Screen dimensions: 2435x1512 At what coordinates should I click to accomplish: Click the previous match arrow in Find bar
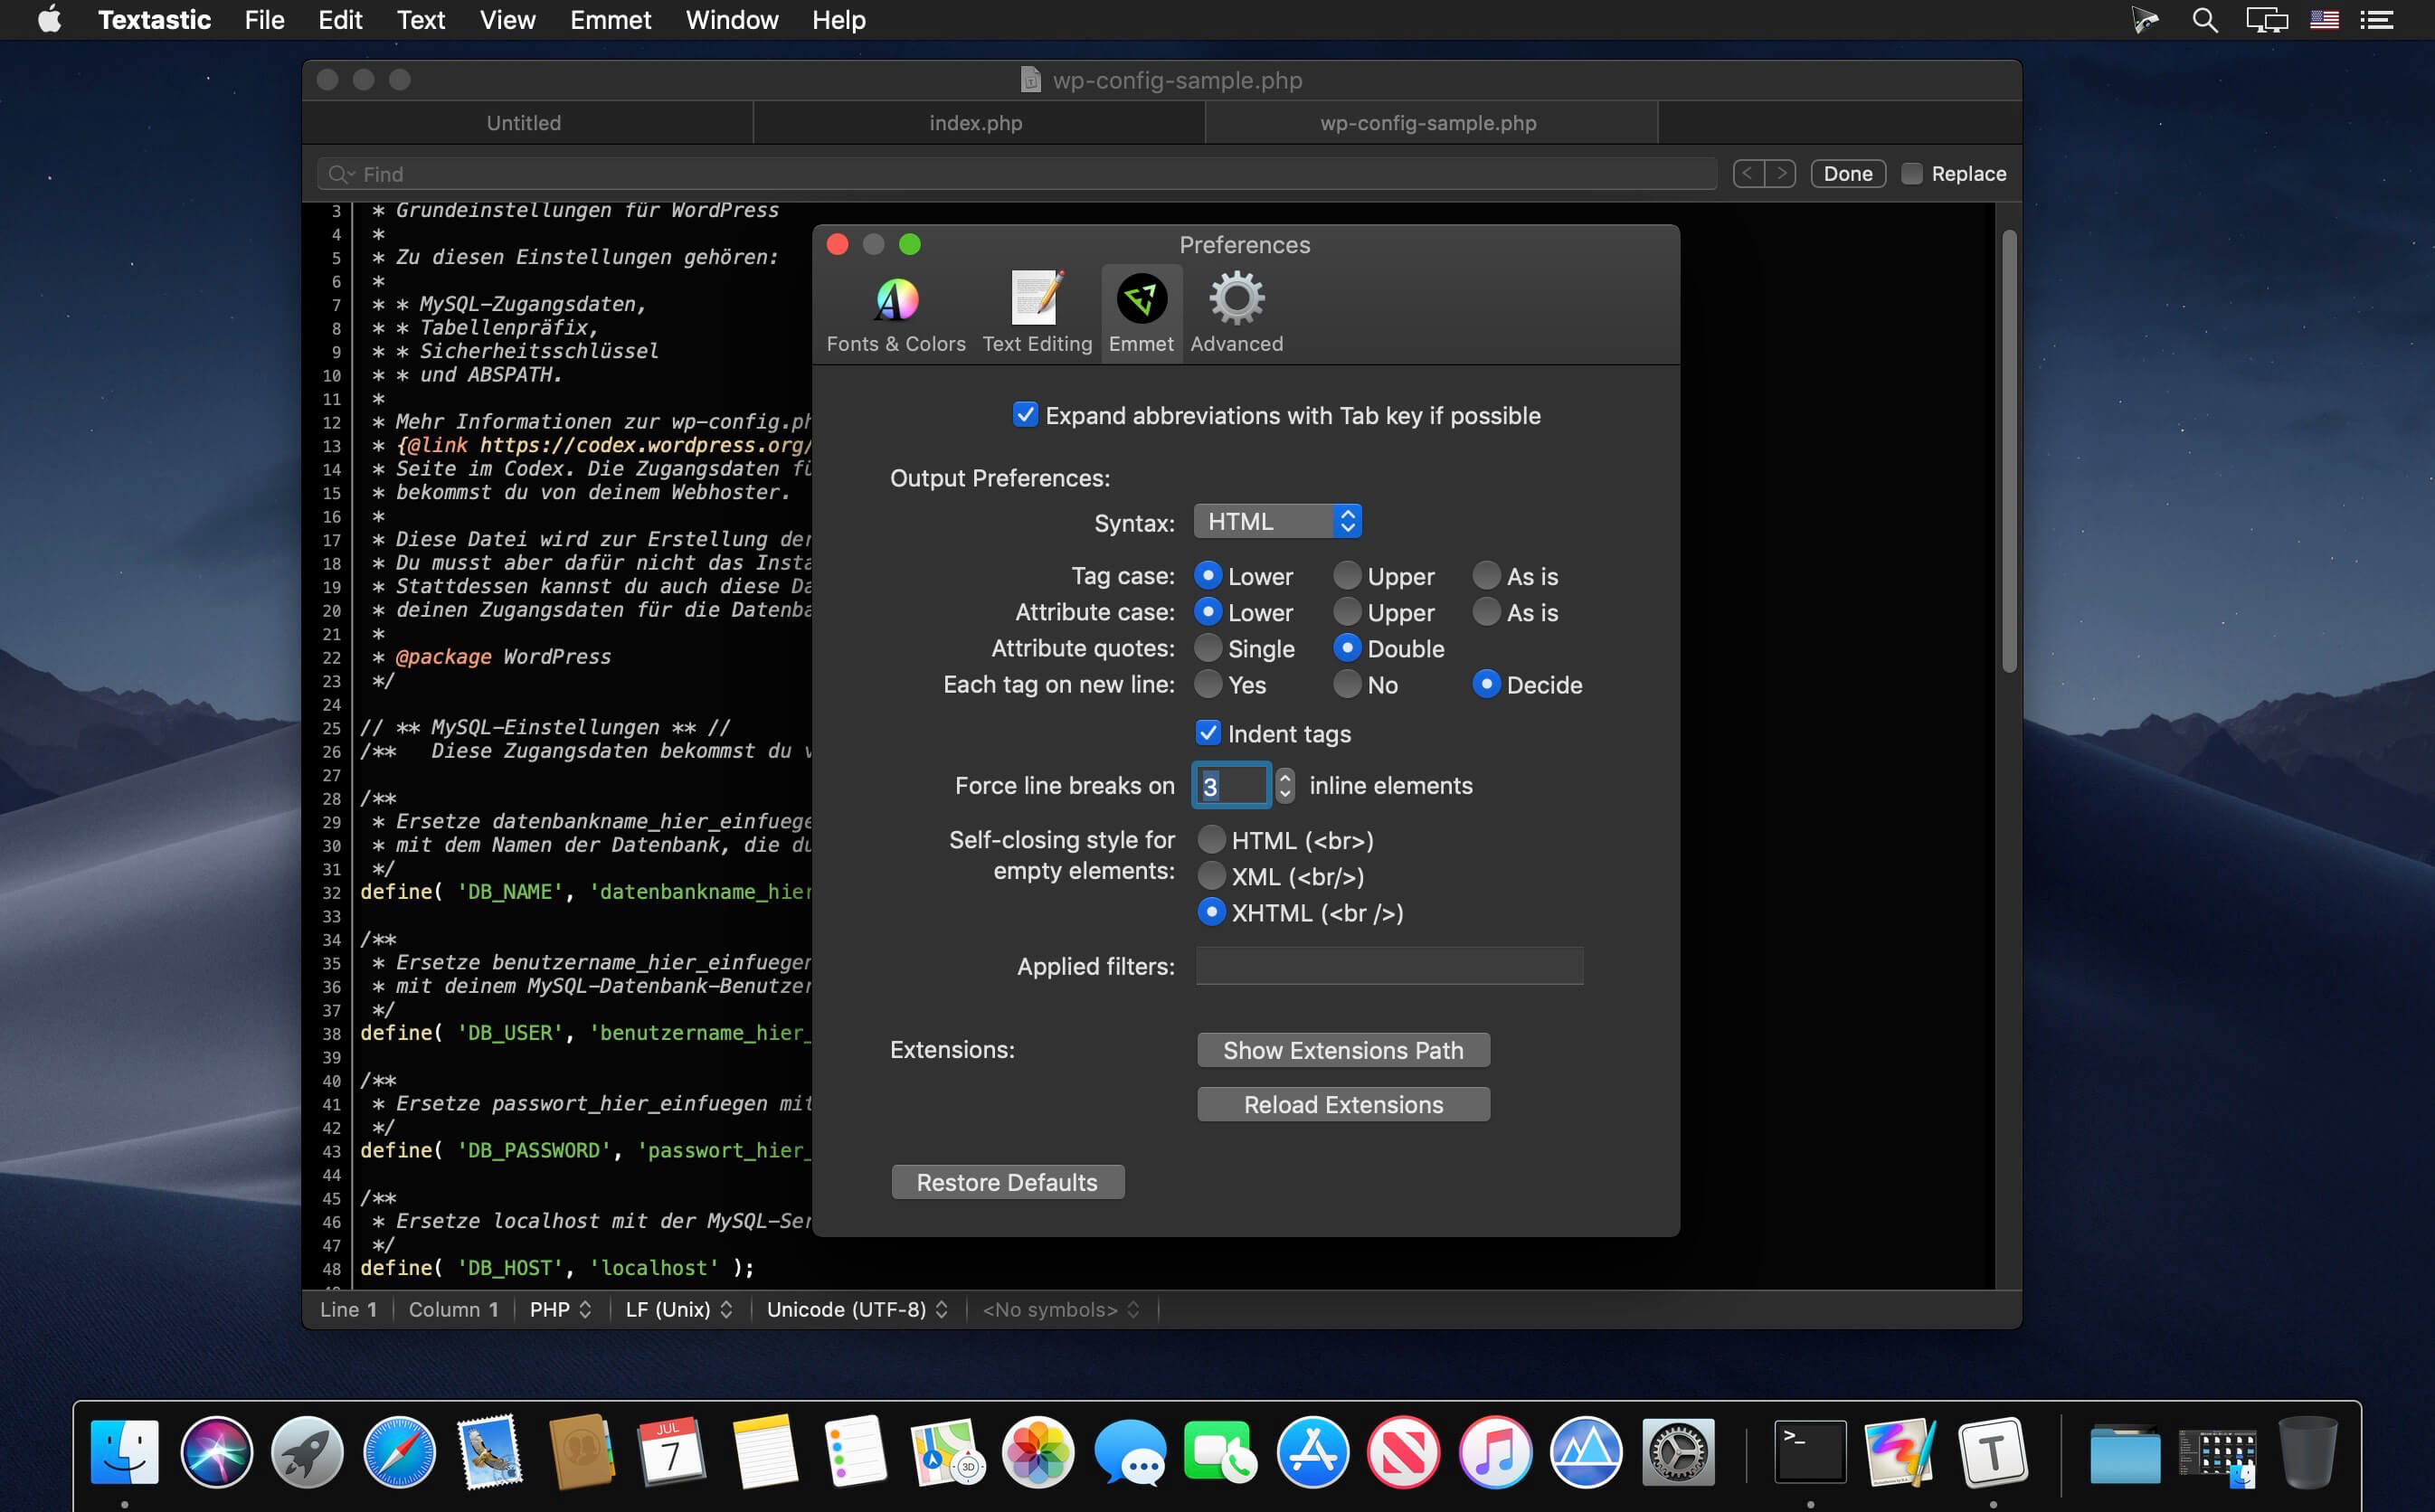tap(1748, 173)
